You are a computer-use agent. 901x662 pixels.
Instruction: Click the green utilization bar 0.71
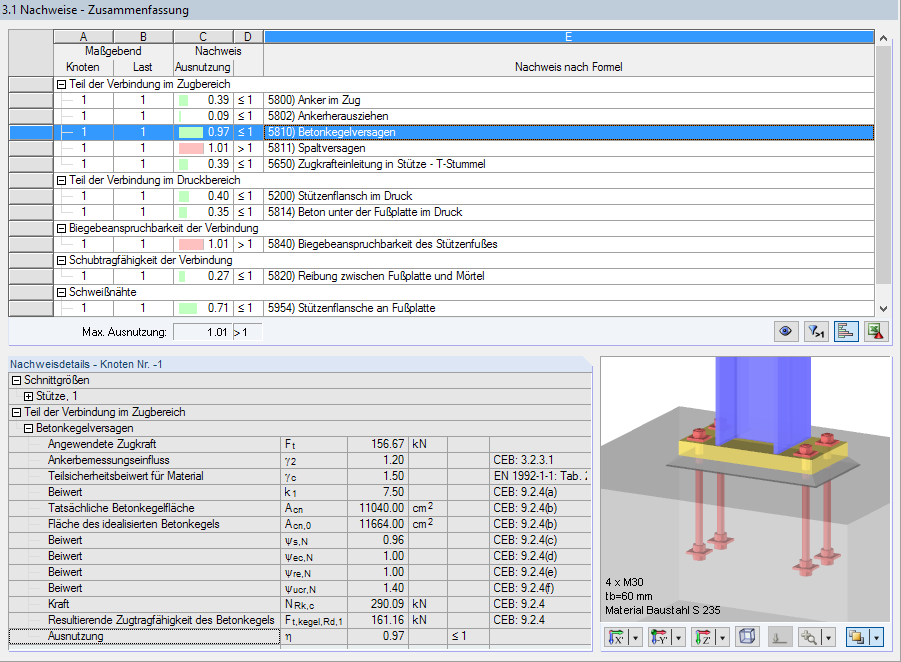188,309
